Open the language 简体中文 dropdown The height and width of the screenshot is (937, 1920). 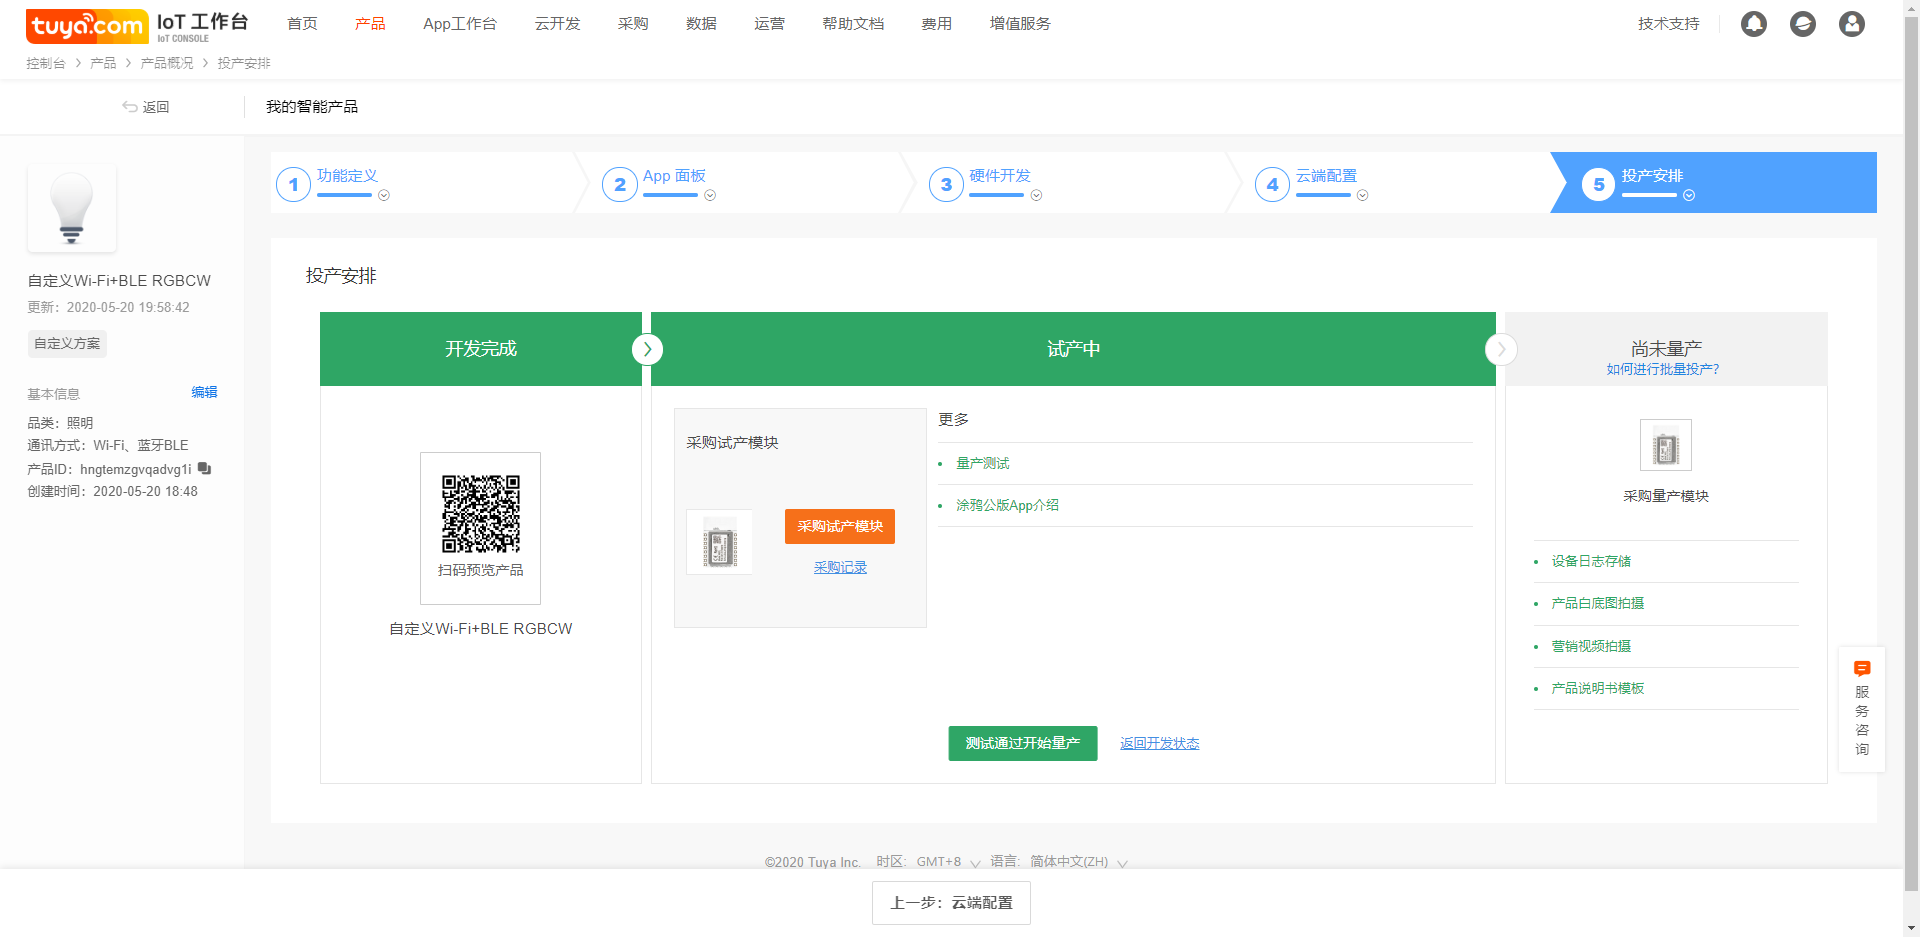tap(1078, 862)
